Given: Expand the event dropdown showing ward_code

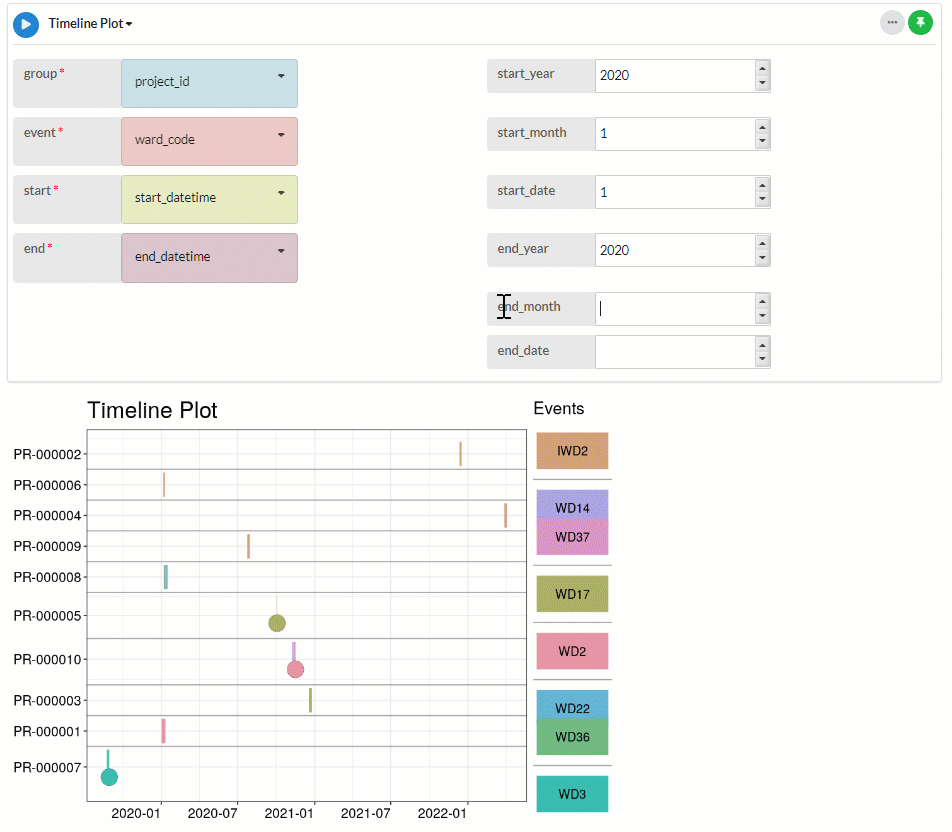Looking at the screenshot, I should tap(209, 141).
